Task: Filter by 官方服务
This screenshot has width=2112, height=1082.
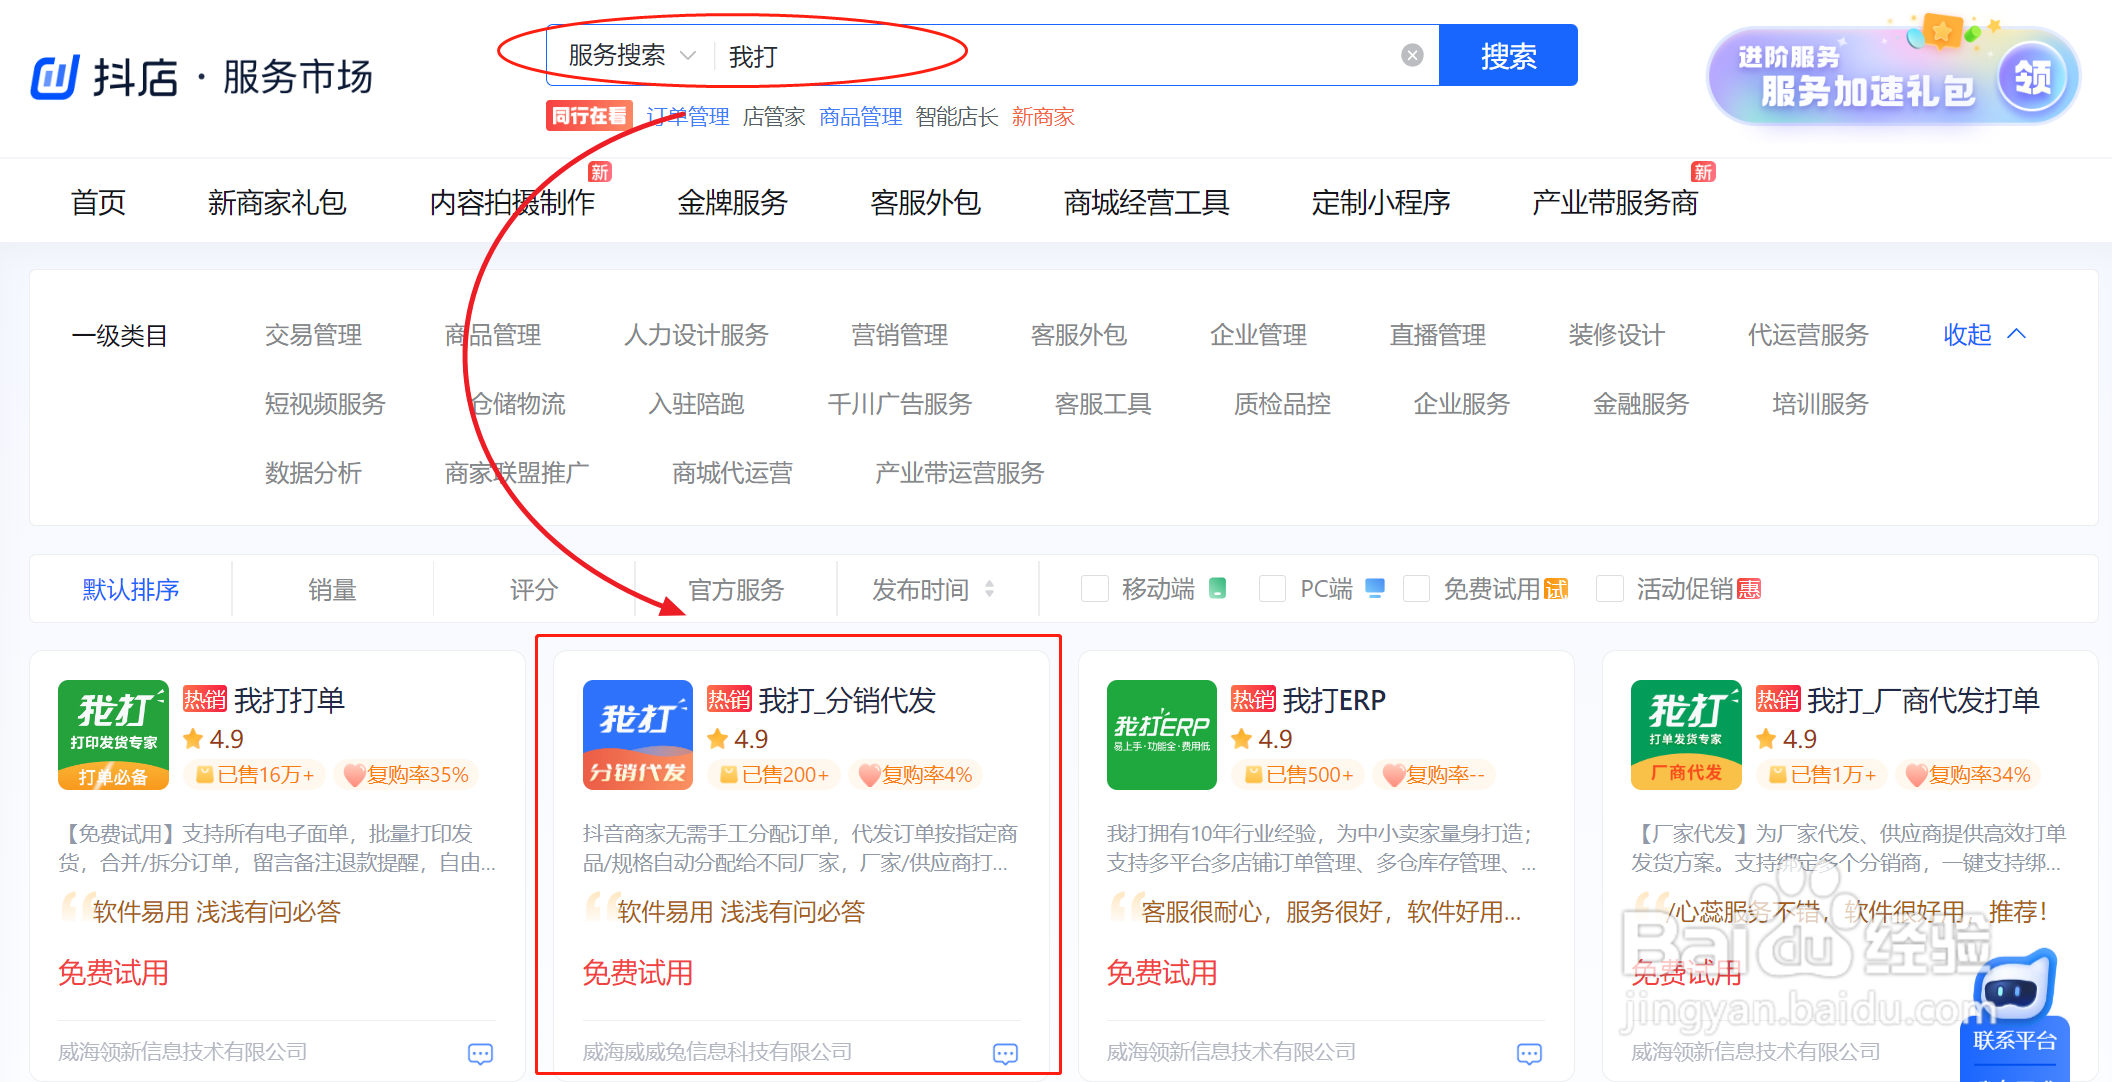Action: (736, 589)
